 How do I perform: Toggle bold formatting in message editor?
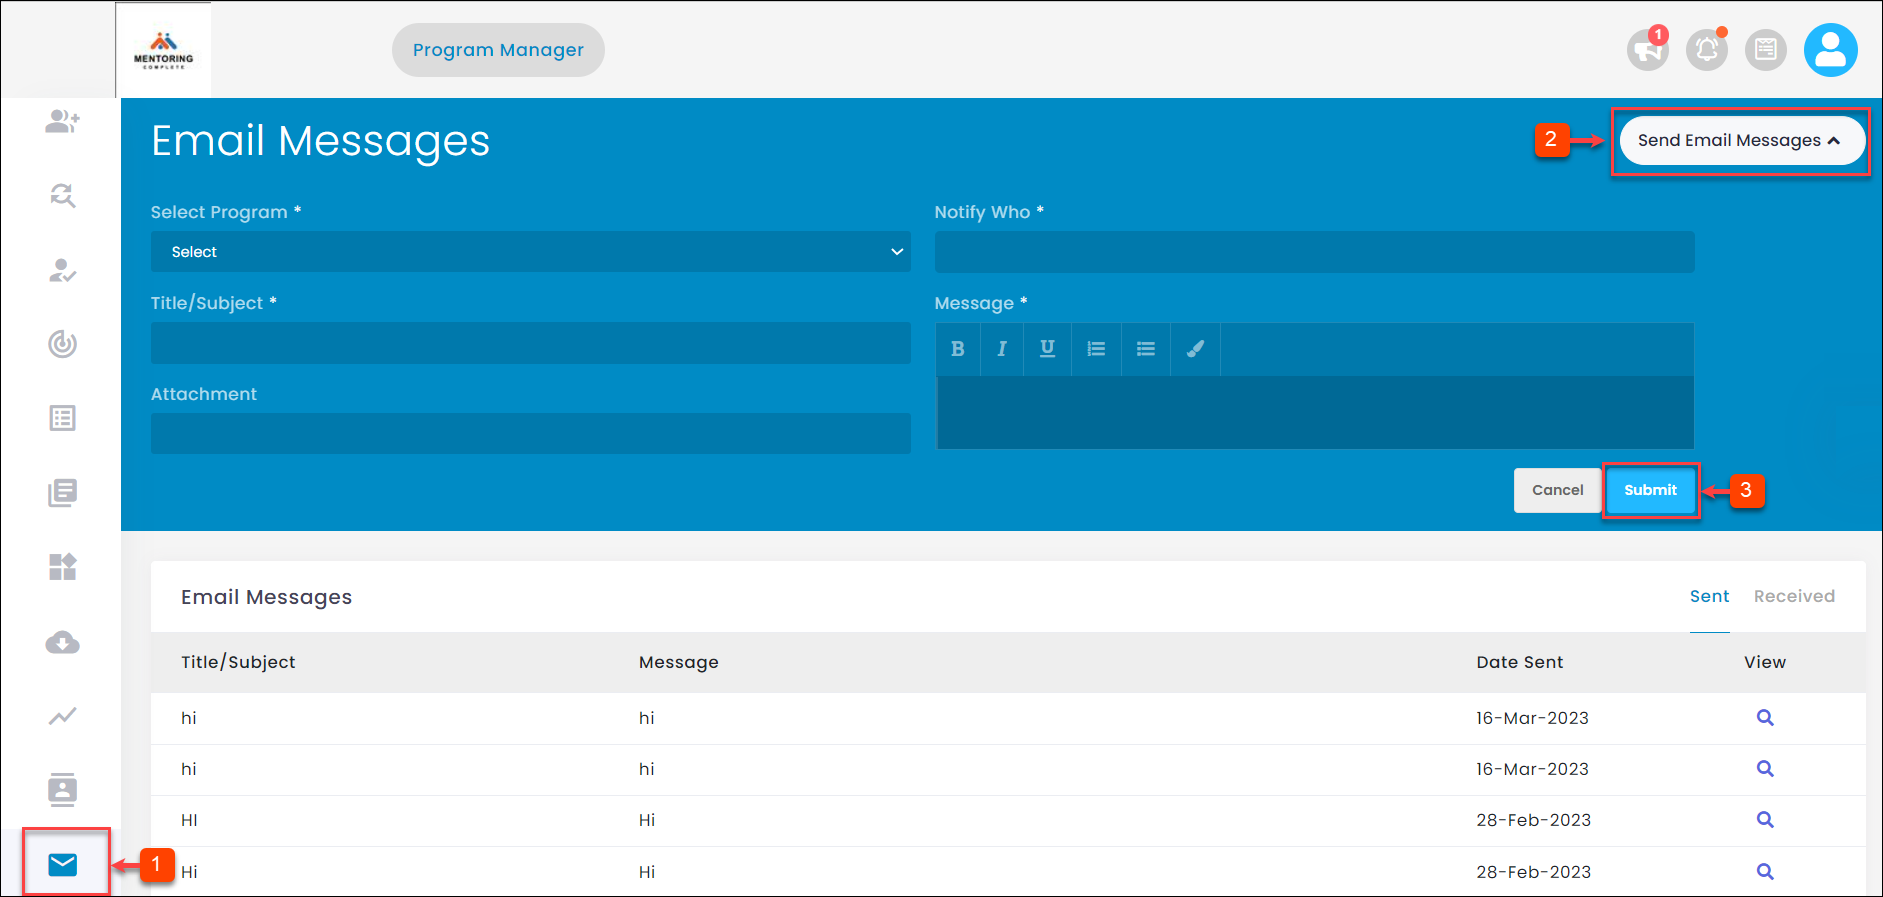pos(958,349)
